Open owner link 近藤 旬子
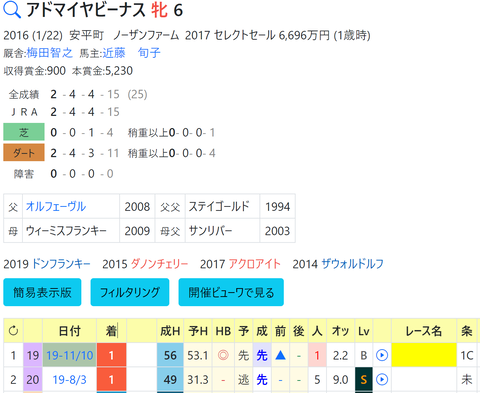480x393 pixels. click(x=131, y=53)
